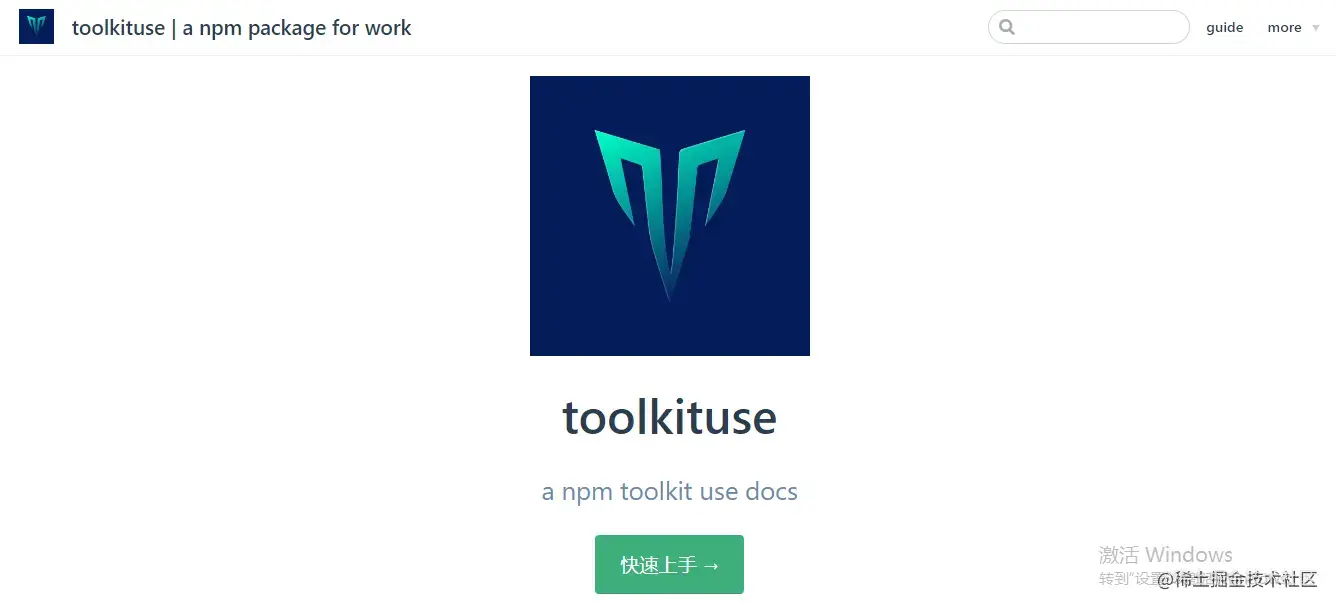Expand the more dropdown menu
The height and width of the screenshot is (608, 1336).
(1293, 27)
